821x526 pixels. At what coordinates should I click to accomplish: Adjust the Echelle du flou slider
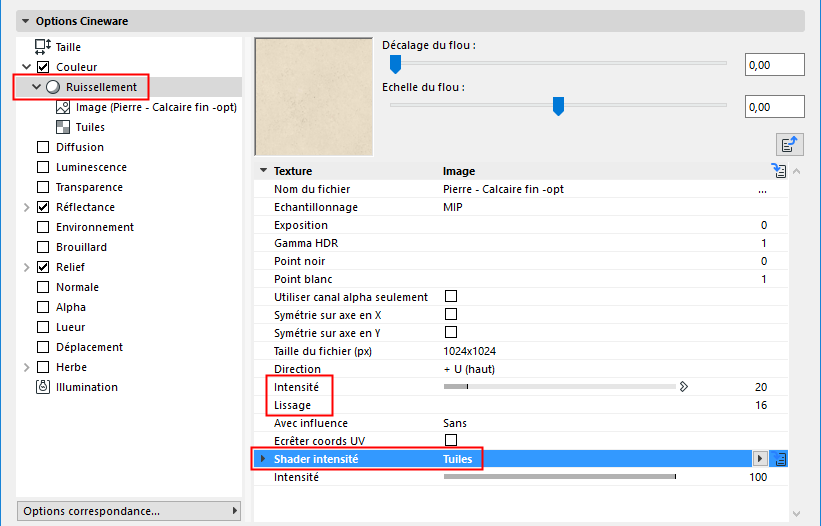pos(558,106)
